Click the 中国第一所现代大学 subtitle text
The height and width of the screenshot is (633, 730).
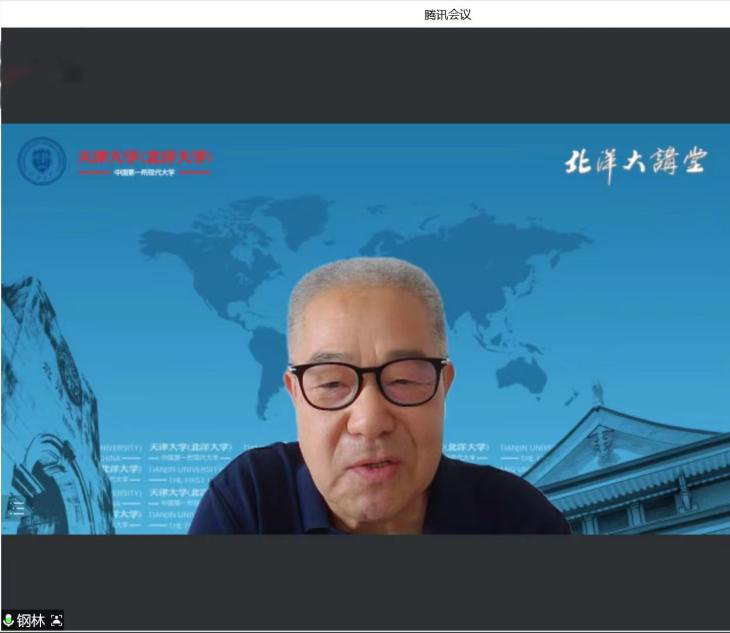(146, 173)
